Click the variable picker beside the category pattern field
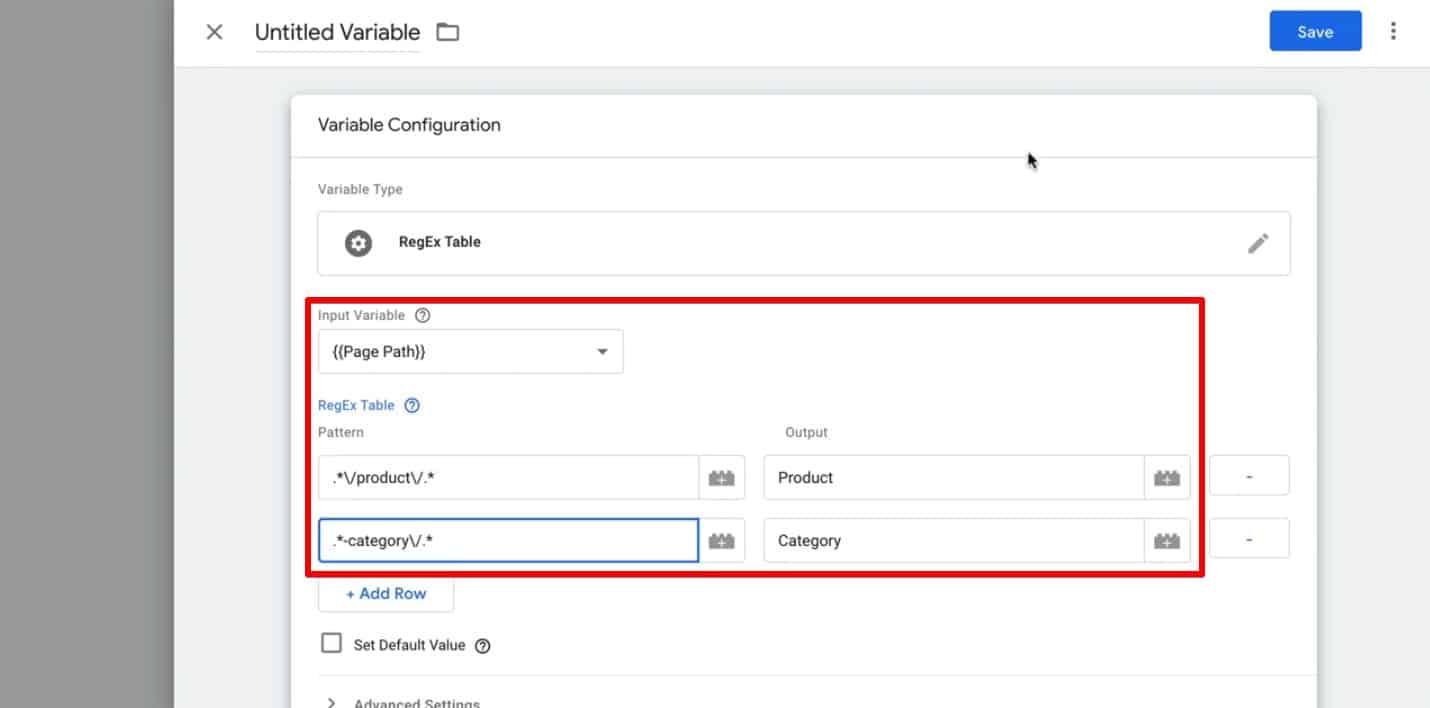This screenshot has height=708, width=1430. [723, 540]
